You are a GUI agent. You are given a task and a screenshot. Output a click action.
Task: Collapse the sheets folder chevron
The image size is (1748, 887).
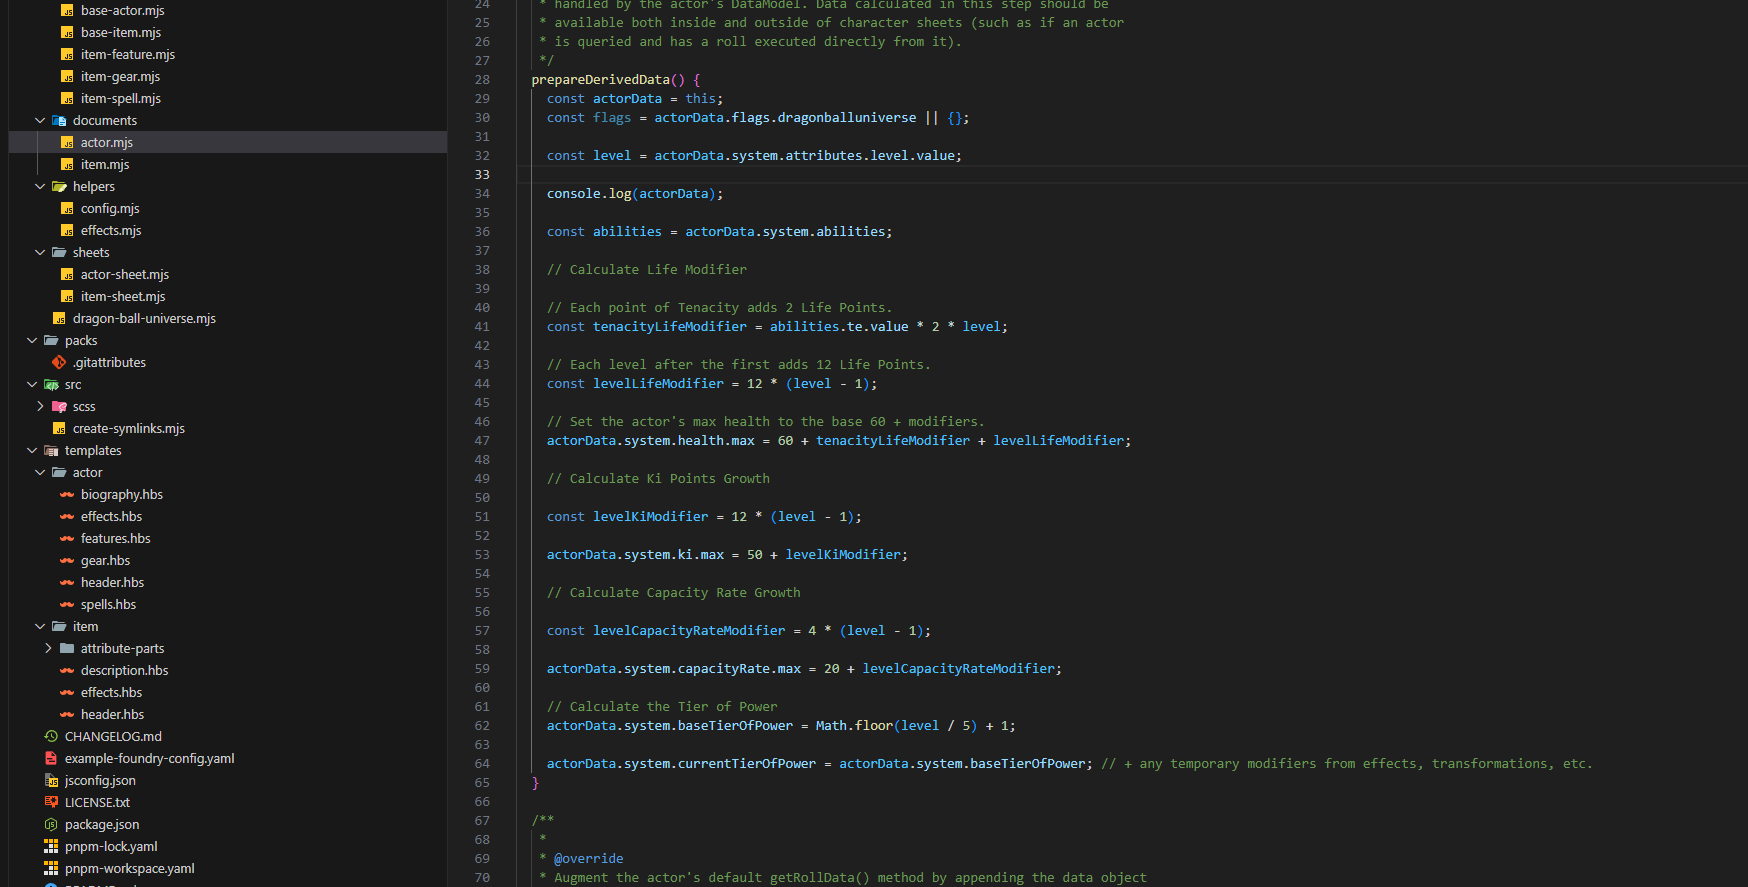40,252
